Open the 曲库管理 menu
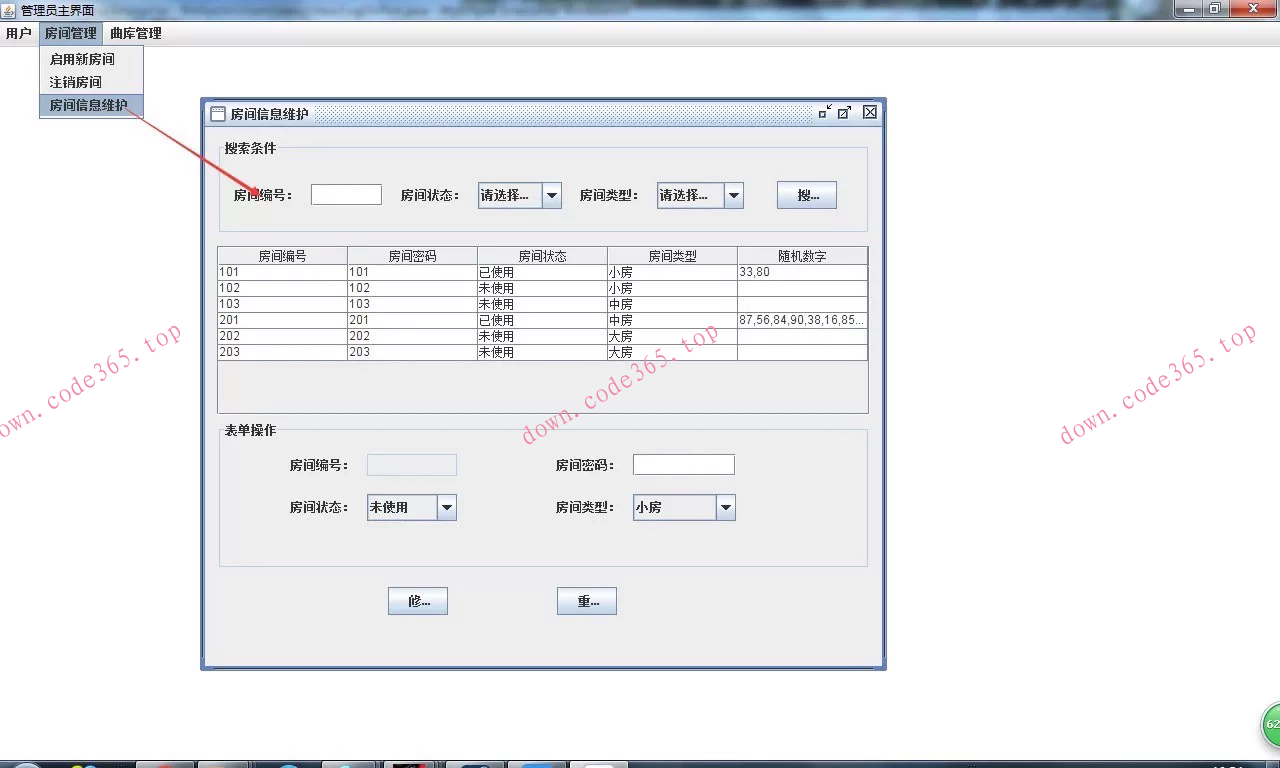This screenshot has height=768, width=1280. 135,33
